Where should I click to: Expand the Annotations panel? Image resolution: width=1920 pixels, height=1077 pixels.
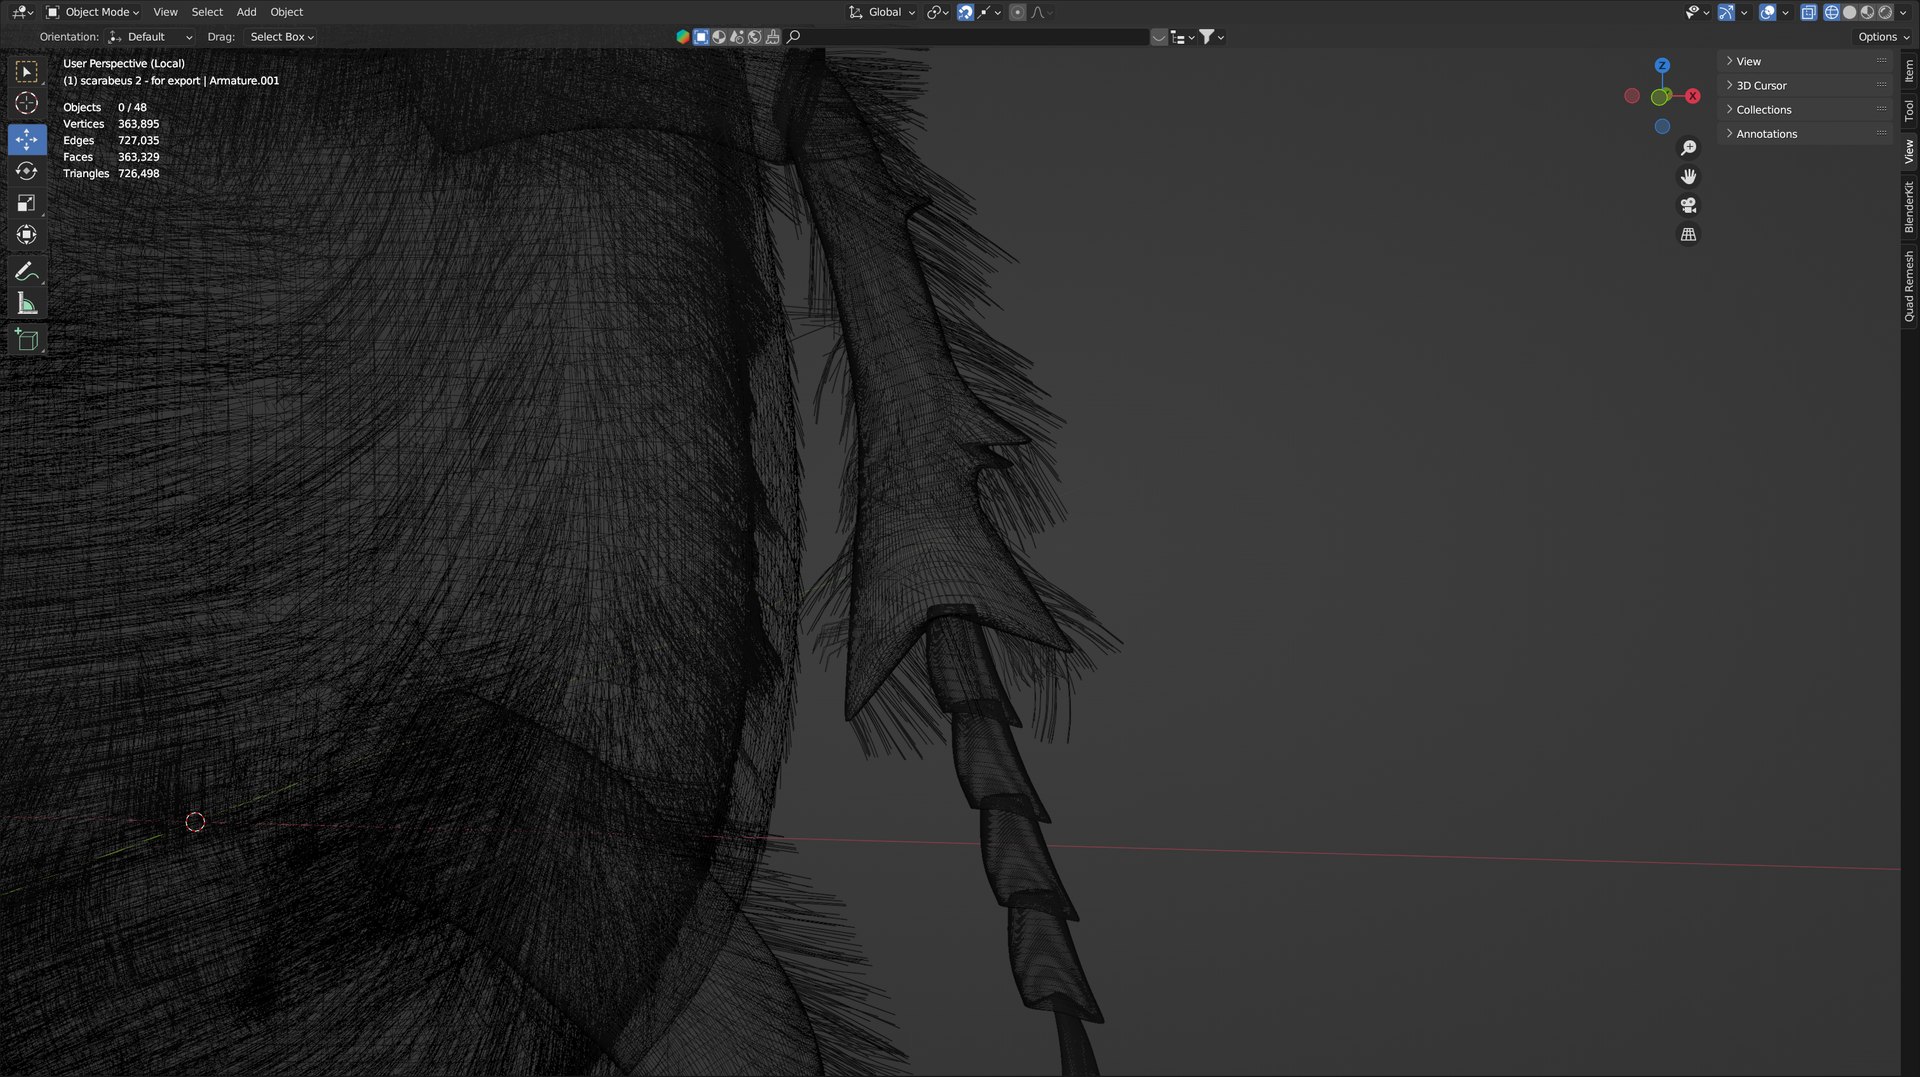pyautogui.click(x=1805, y=134)
